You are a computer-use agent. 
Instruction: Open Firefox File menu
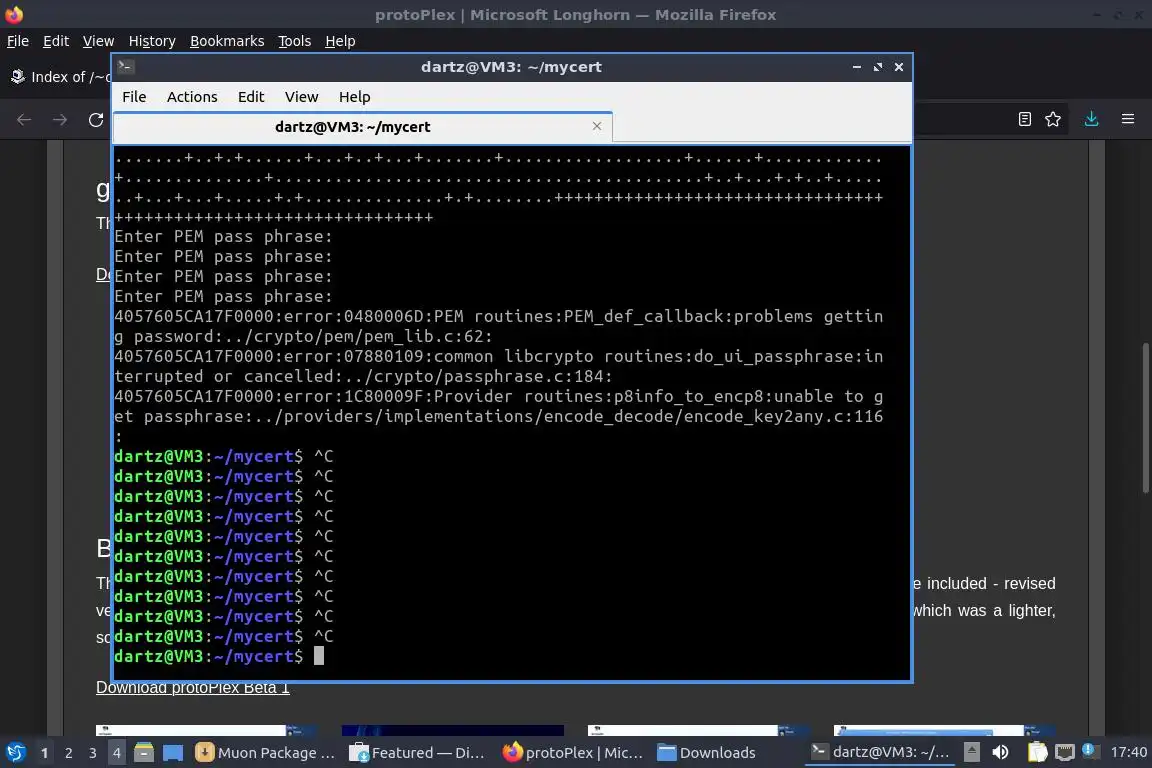click(x=18, y=41)
